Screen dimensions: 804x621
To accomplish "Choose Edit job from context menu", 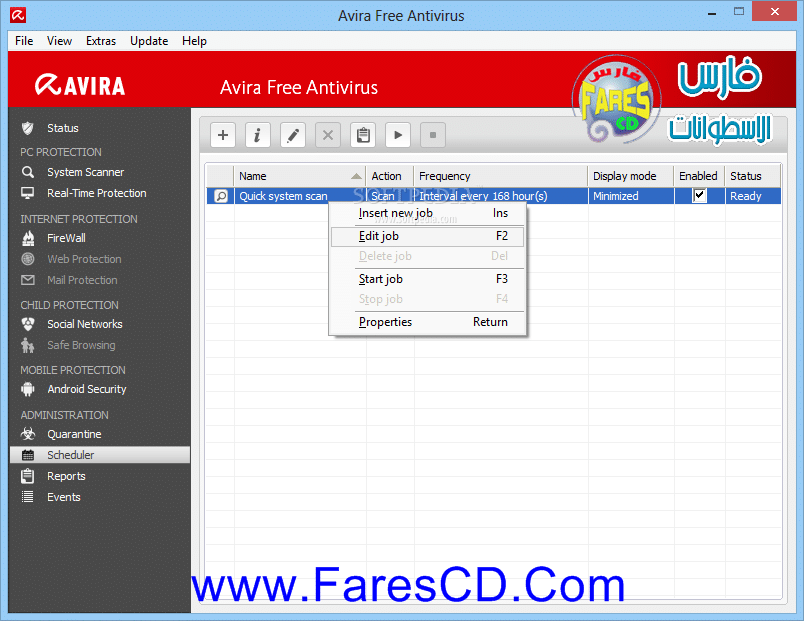I will 428,236.
